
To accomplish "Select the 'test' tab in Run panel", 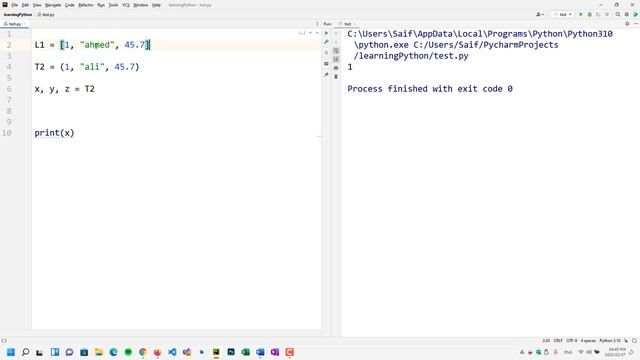I will 348,24.
